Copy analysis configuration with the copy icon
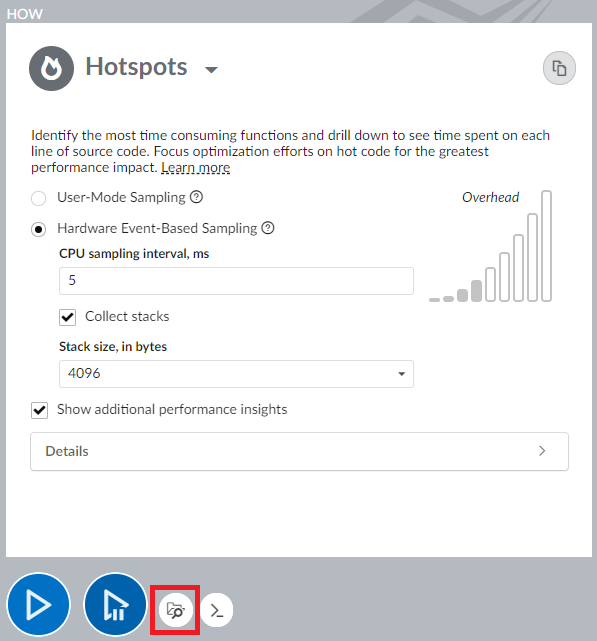This screenshot has height=641, width=597. pyautogui.click(x=559, y=68)
